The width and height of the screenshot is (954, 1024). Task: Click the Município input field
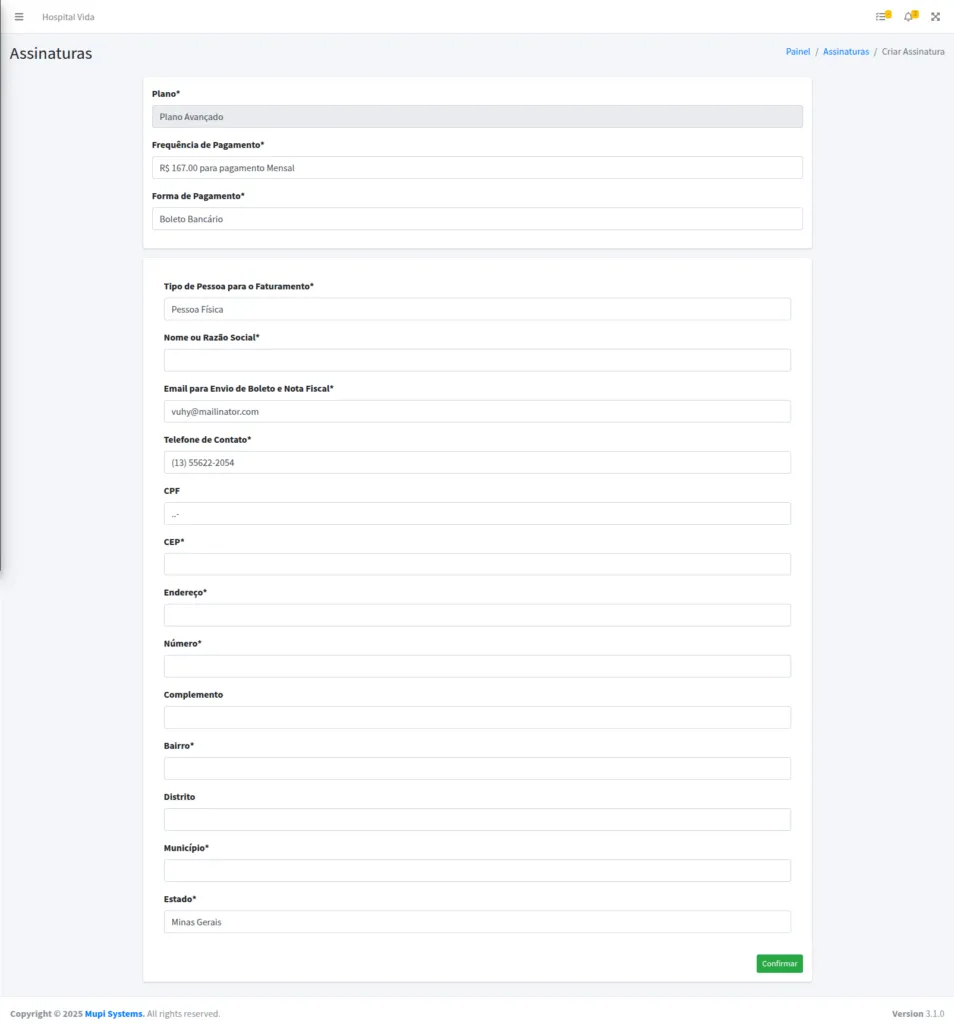(477, 871)
